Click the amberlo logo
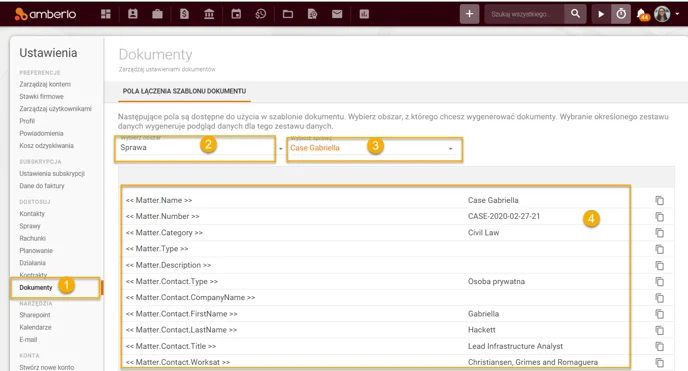Image resolution: width=688 pixels, height=371 pixels. (x=45, y=14)
